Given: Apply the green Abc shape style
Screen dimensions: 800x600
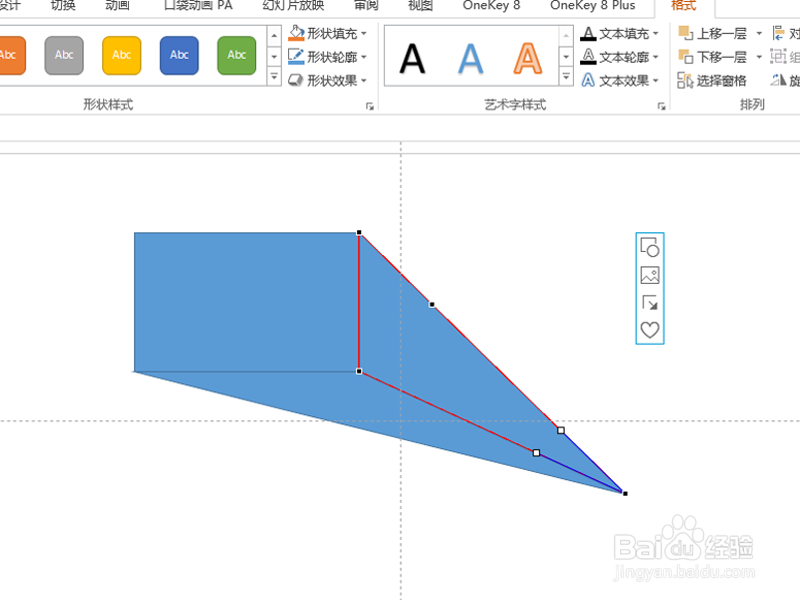Looking at the screenshot, I should [237, 55].
